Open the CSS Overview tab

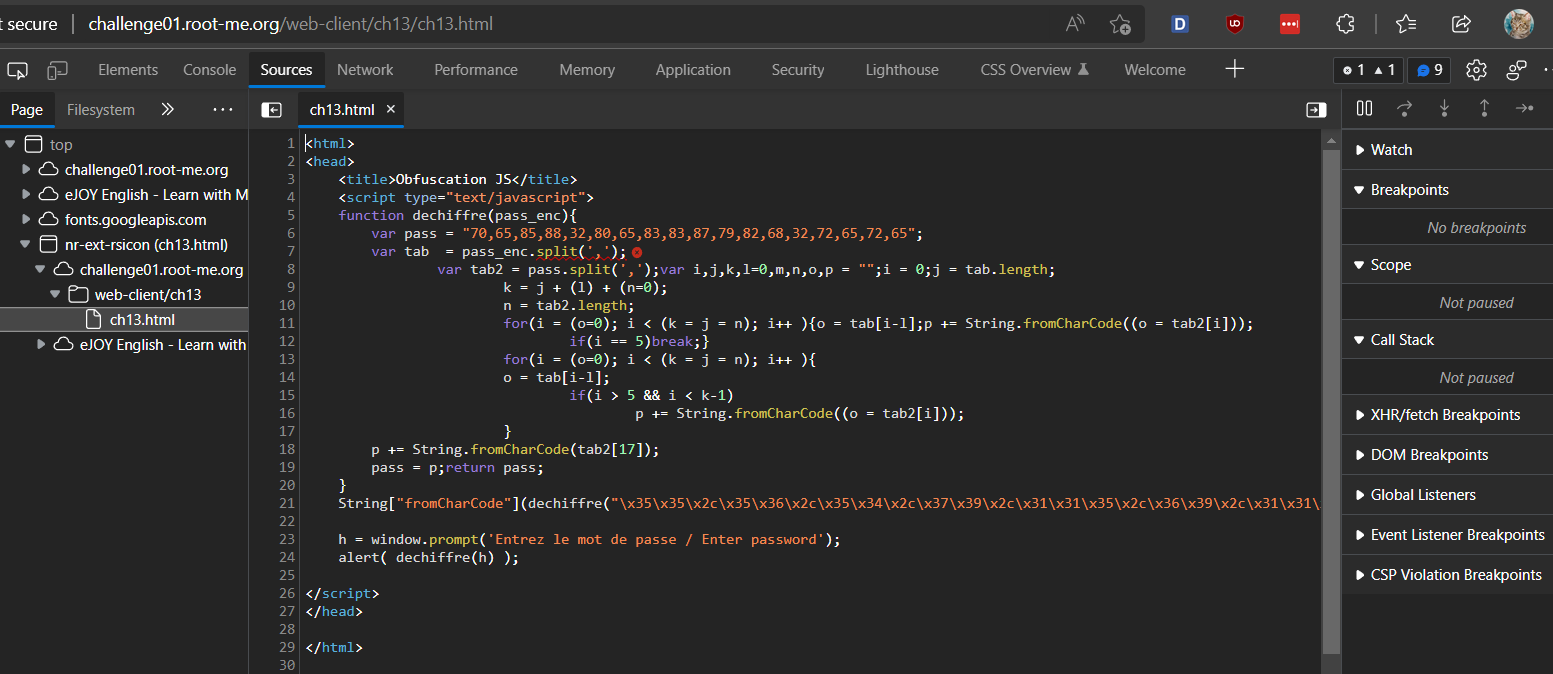(x=1034, y=70)
